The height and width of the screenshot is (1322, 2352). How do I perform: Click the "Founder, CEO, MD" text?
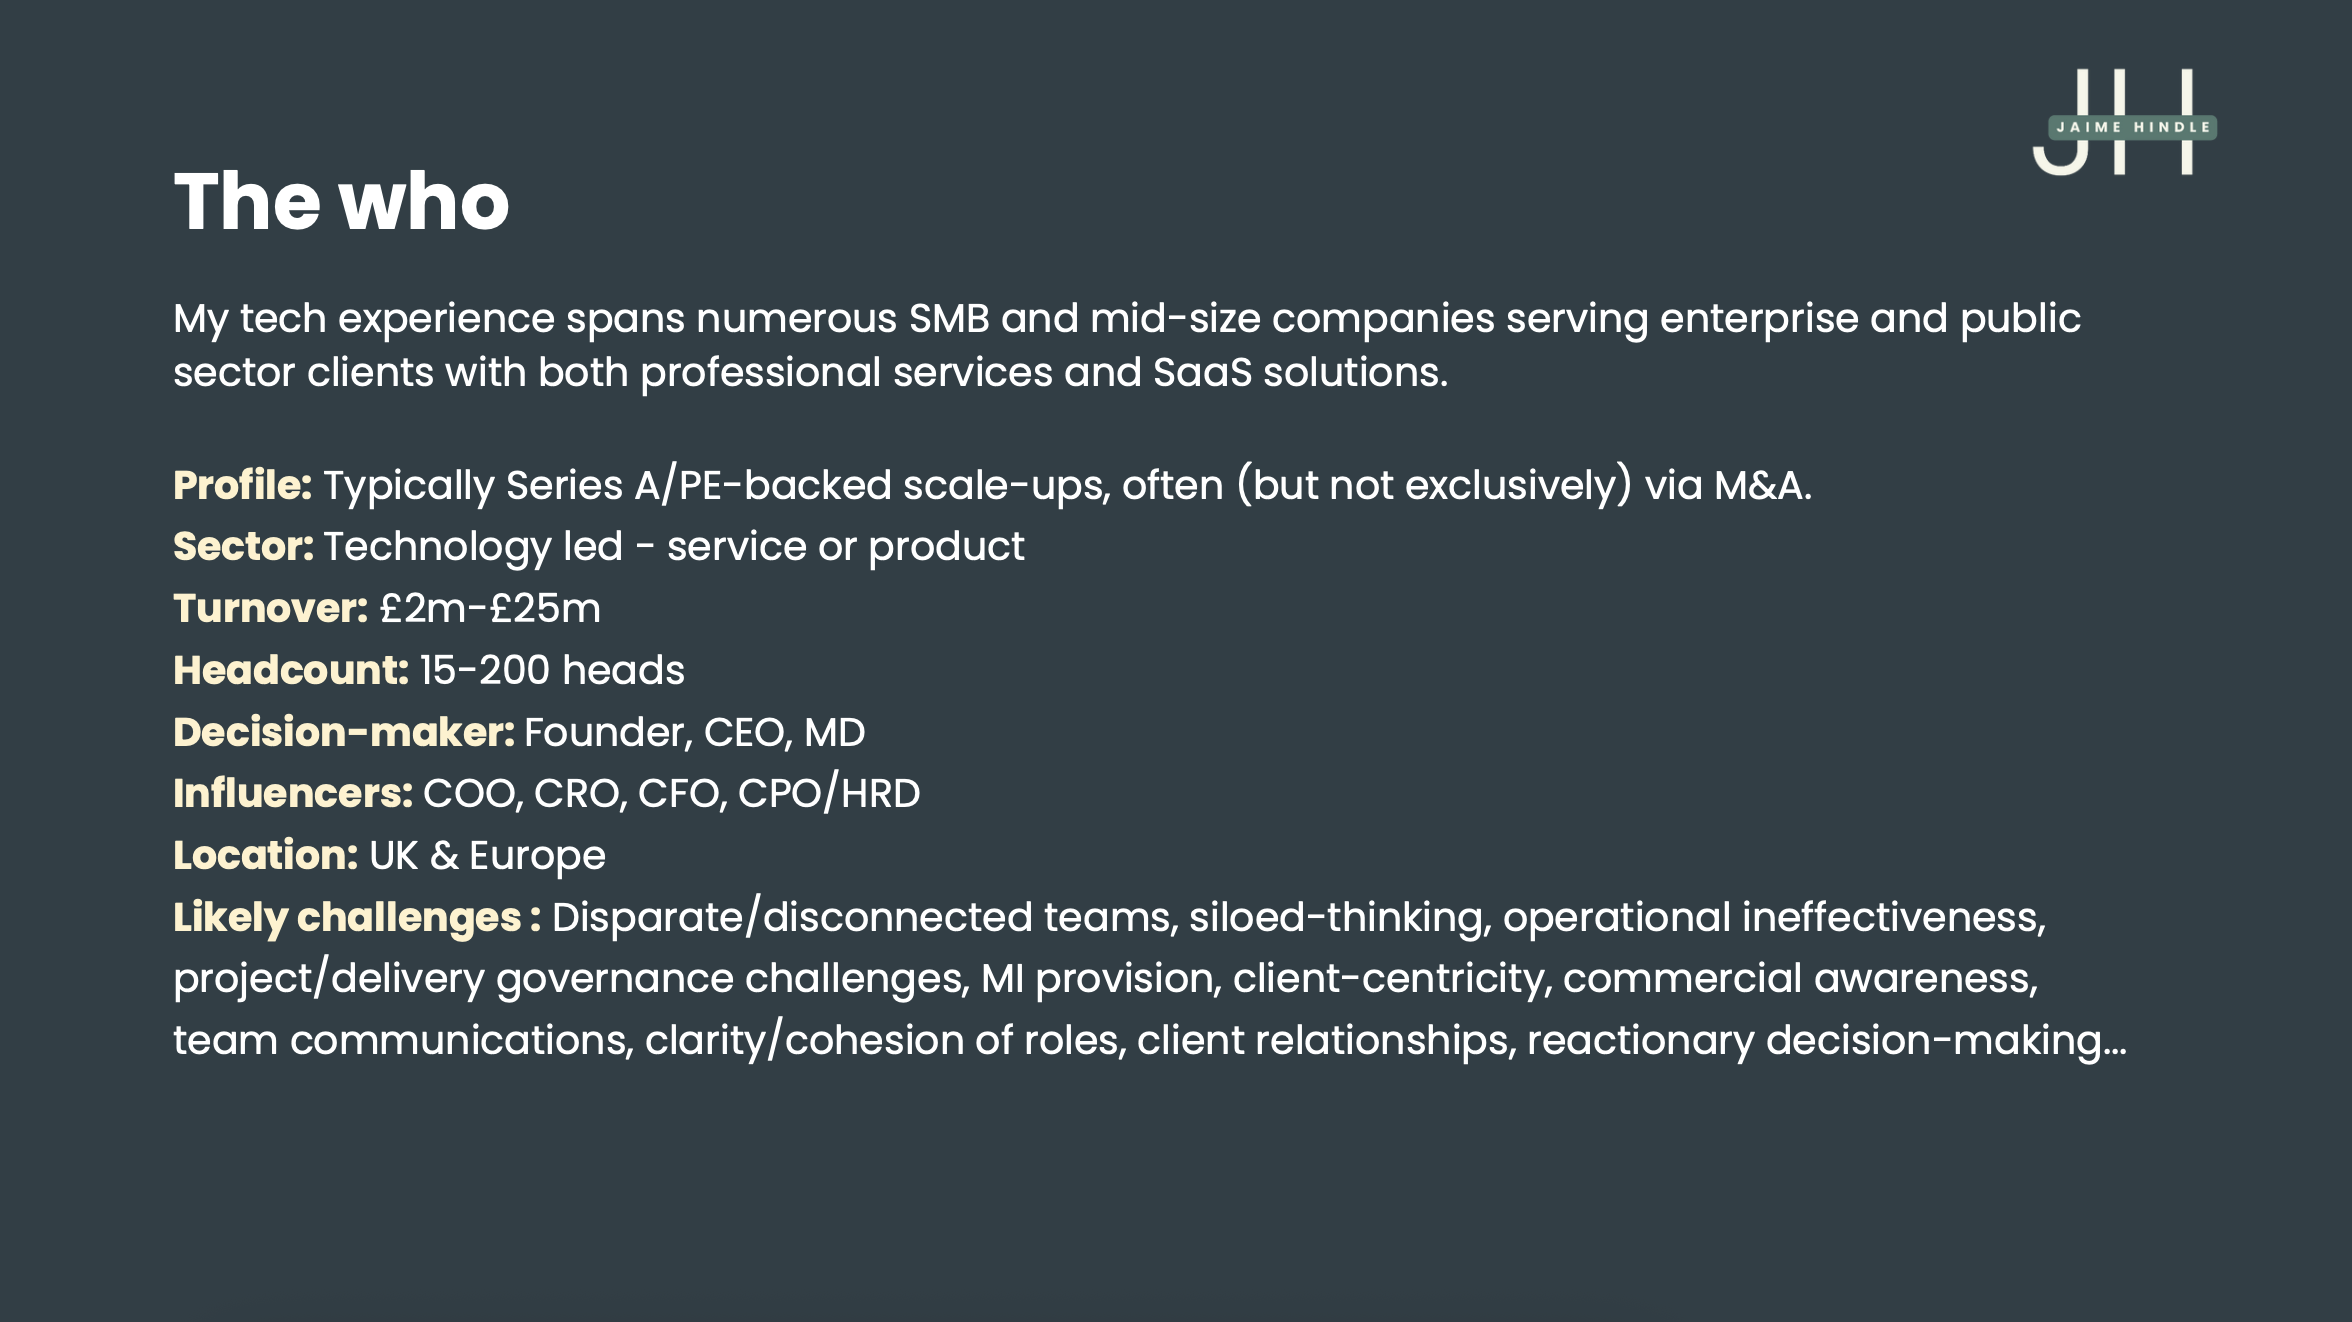coord(695,733)
